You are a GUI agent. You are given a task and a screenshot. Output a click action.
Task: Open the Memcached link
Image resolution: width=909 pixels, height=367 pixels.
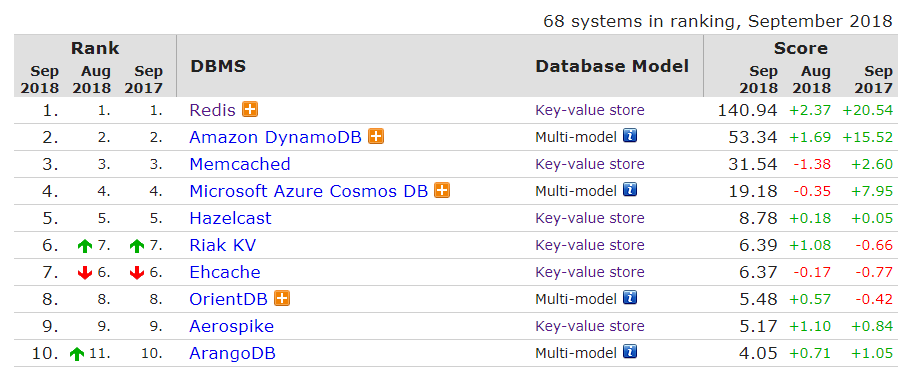(240, 164)
